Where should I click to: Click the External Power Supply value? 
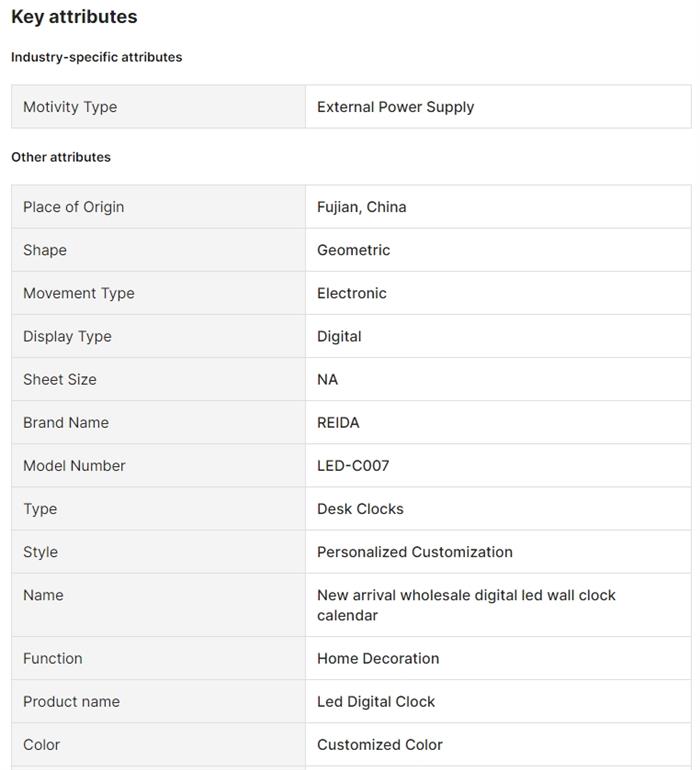395,107
